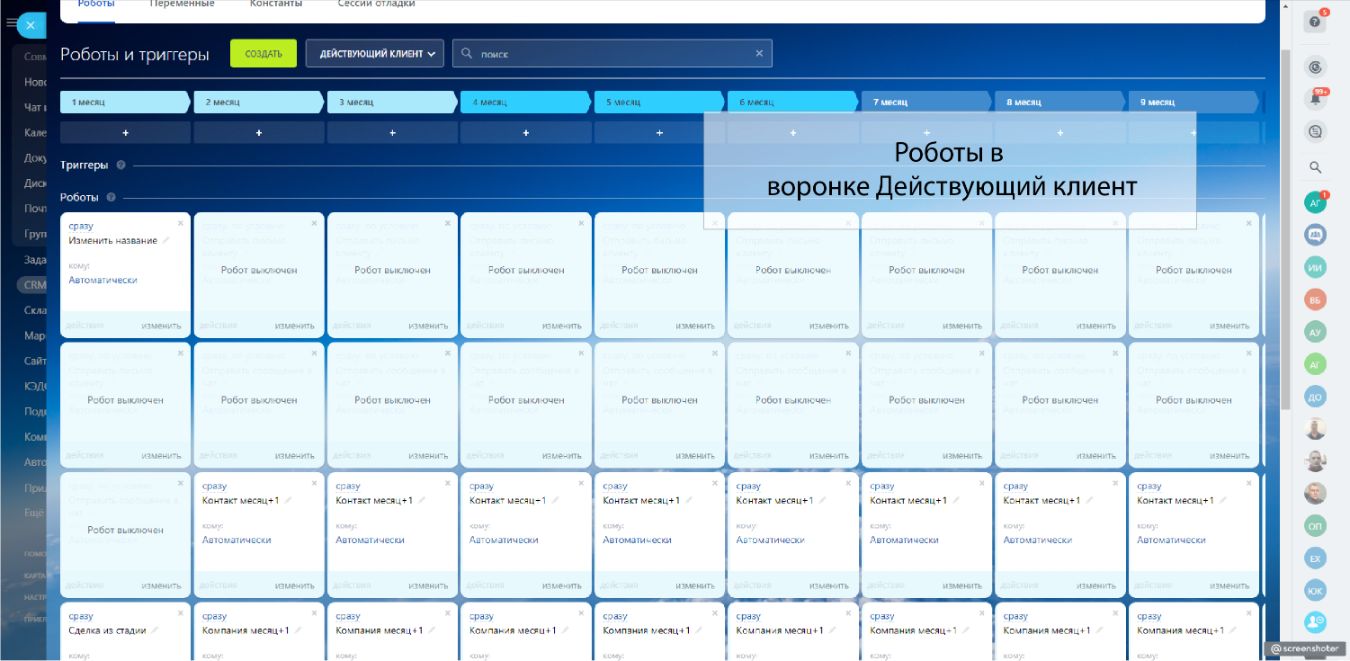Close the slider panel with blue X button

tap(31, 26)
